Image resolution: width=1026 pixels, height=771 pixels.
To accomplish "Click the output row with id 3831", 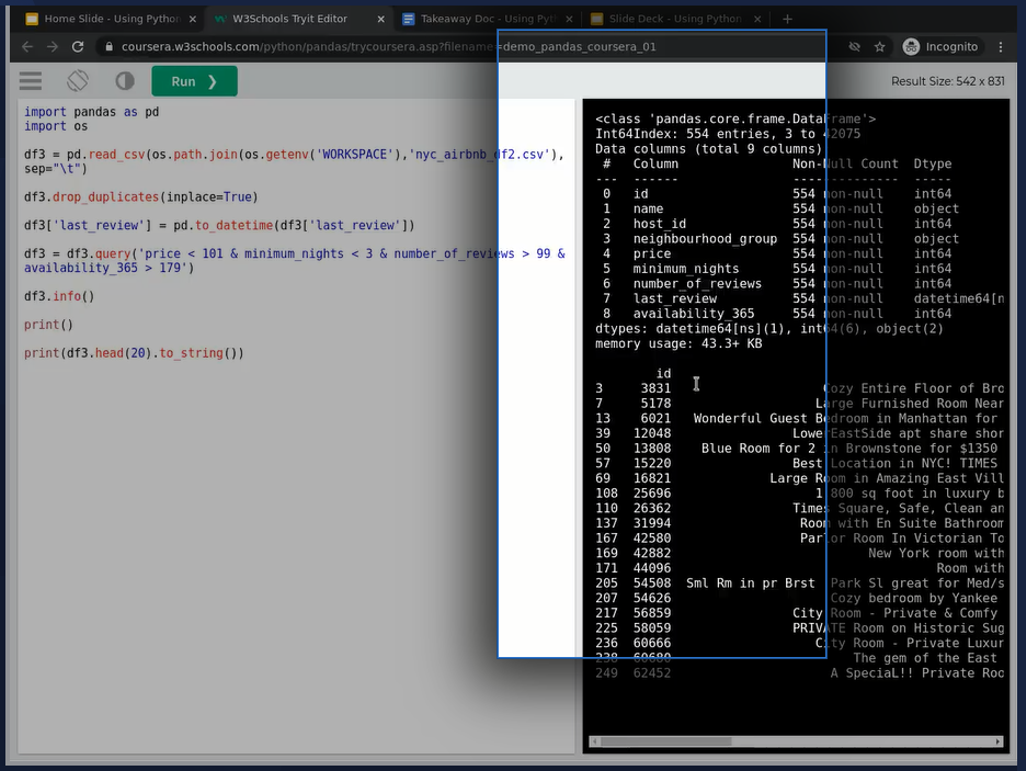I will [799, 389].
